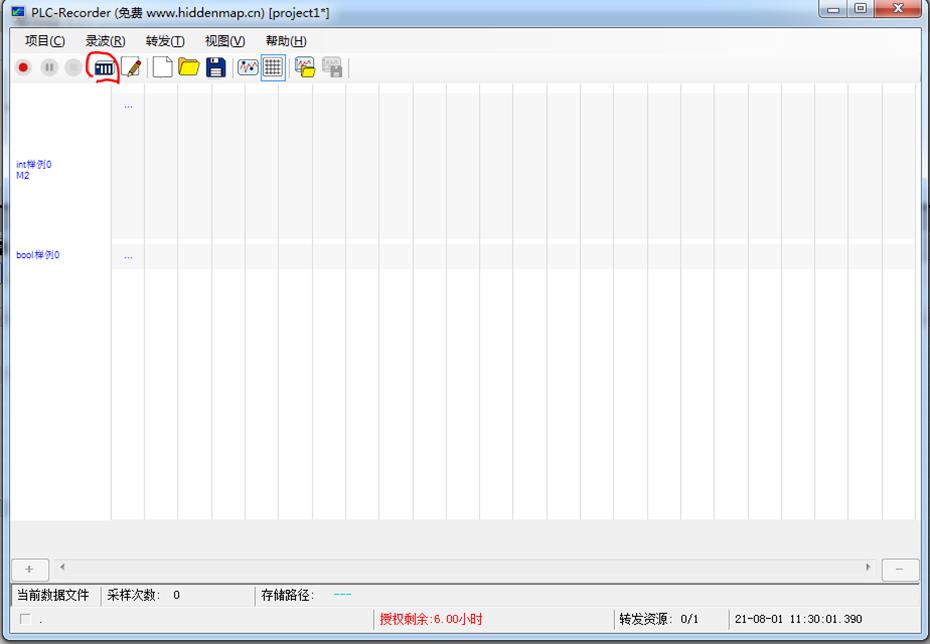Select the pencil edit icon
Image resolution: width=930 pixels, height=644 pixels.
132,67
